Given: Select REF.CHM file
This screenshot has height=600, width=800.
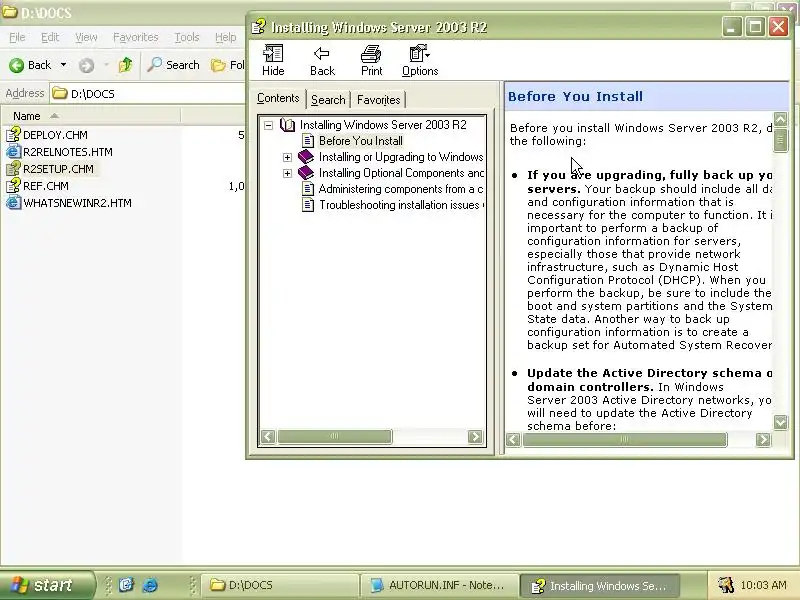Looking at the screenshot, I should pyautogui.click(x=37, y=186).
